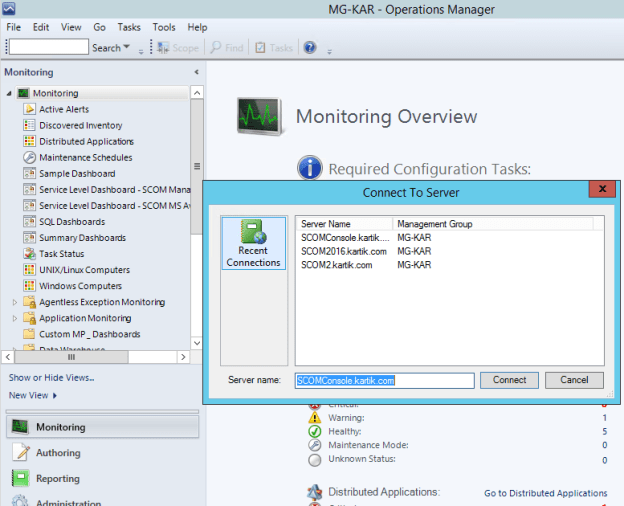Open the View menu
The image size is (624, 506).
[71, 27]
